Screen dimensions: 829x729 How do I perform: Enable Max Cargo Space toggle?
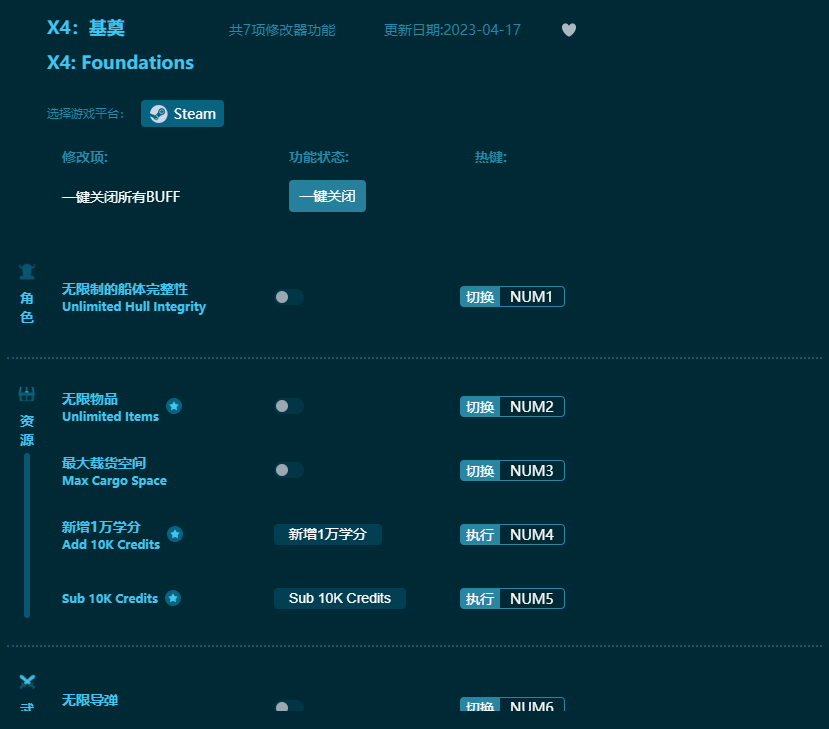pyautogui.click(x=289, y=470)
